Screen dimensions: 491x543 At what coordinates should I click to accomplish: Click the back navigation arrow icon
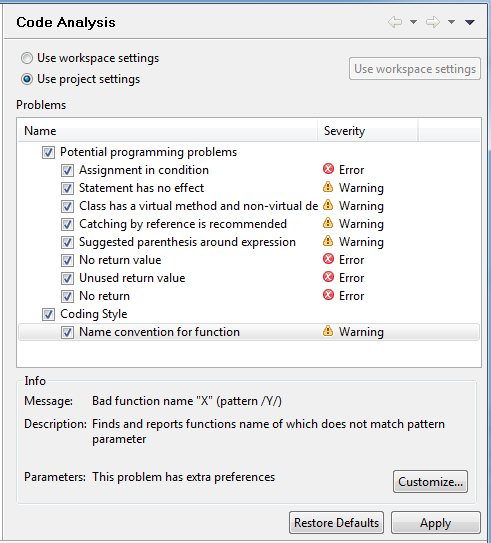point(395,22)
